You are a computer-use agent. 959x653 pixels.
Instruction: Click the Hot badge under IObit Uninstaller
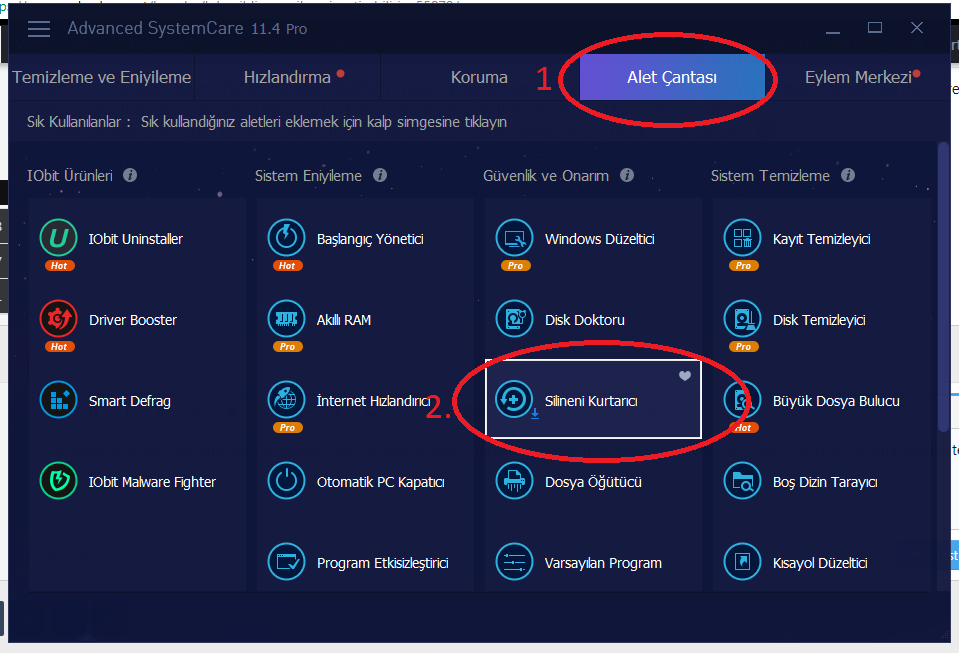click(59, 265)
